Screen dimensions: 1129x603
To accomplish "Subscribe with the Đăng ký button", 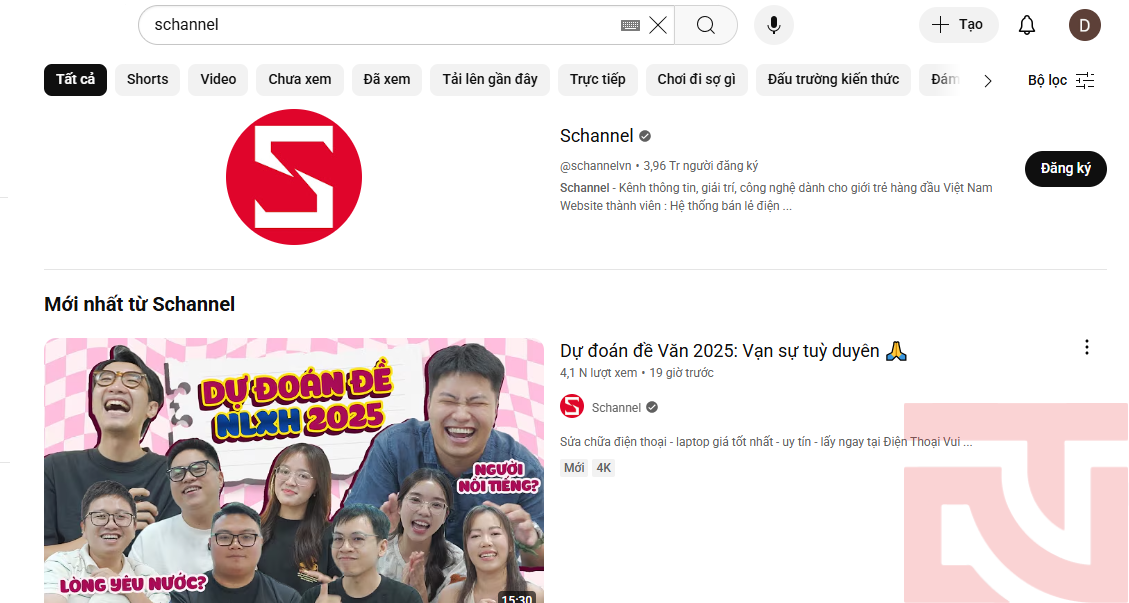I will click(1066, 169).
